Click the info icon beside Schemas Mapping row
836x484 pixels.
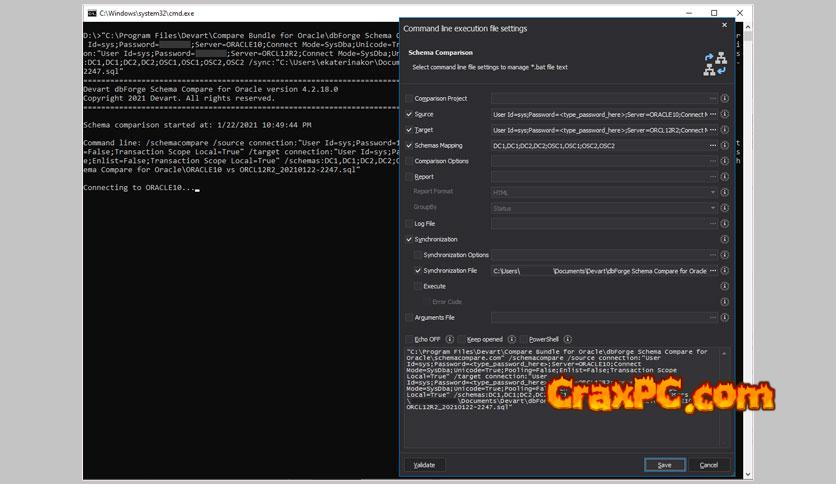tap(724, 146)
